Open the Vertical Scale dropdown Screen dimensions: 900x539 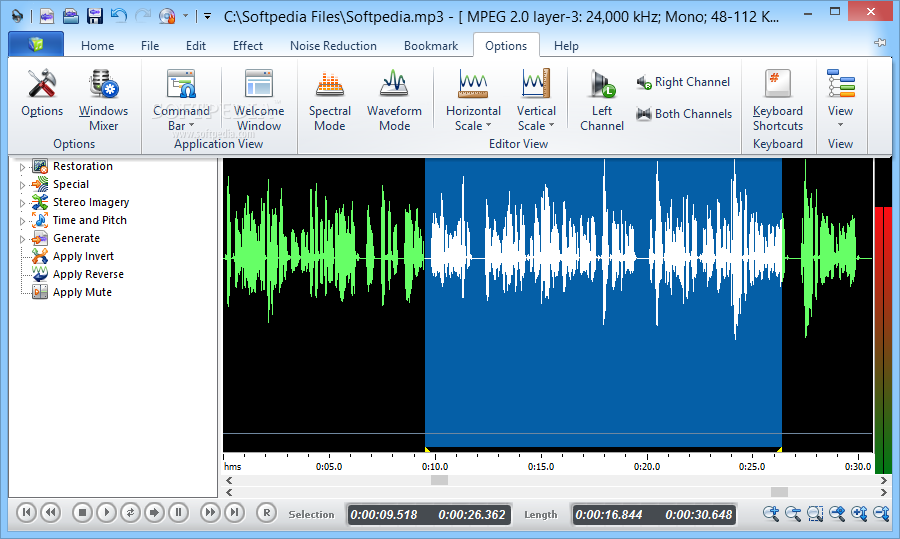[536, 100]
